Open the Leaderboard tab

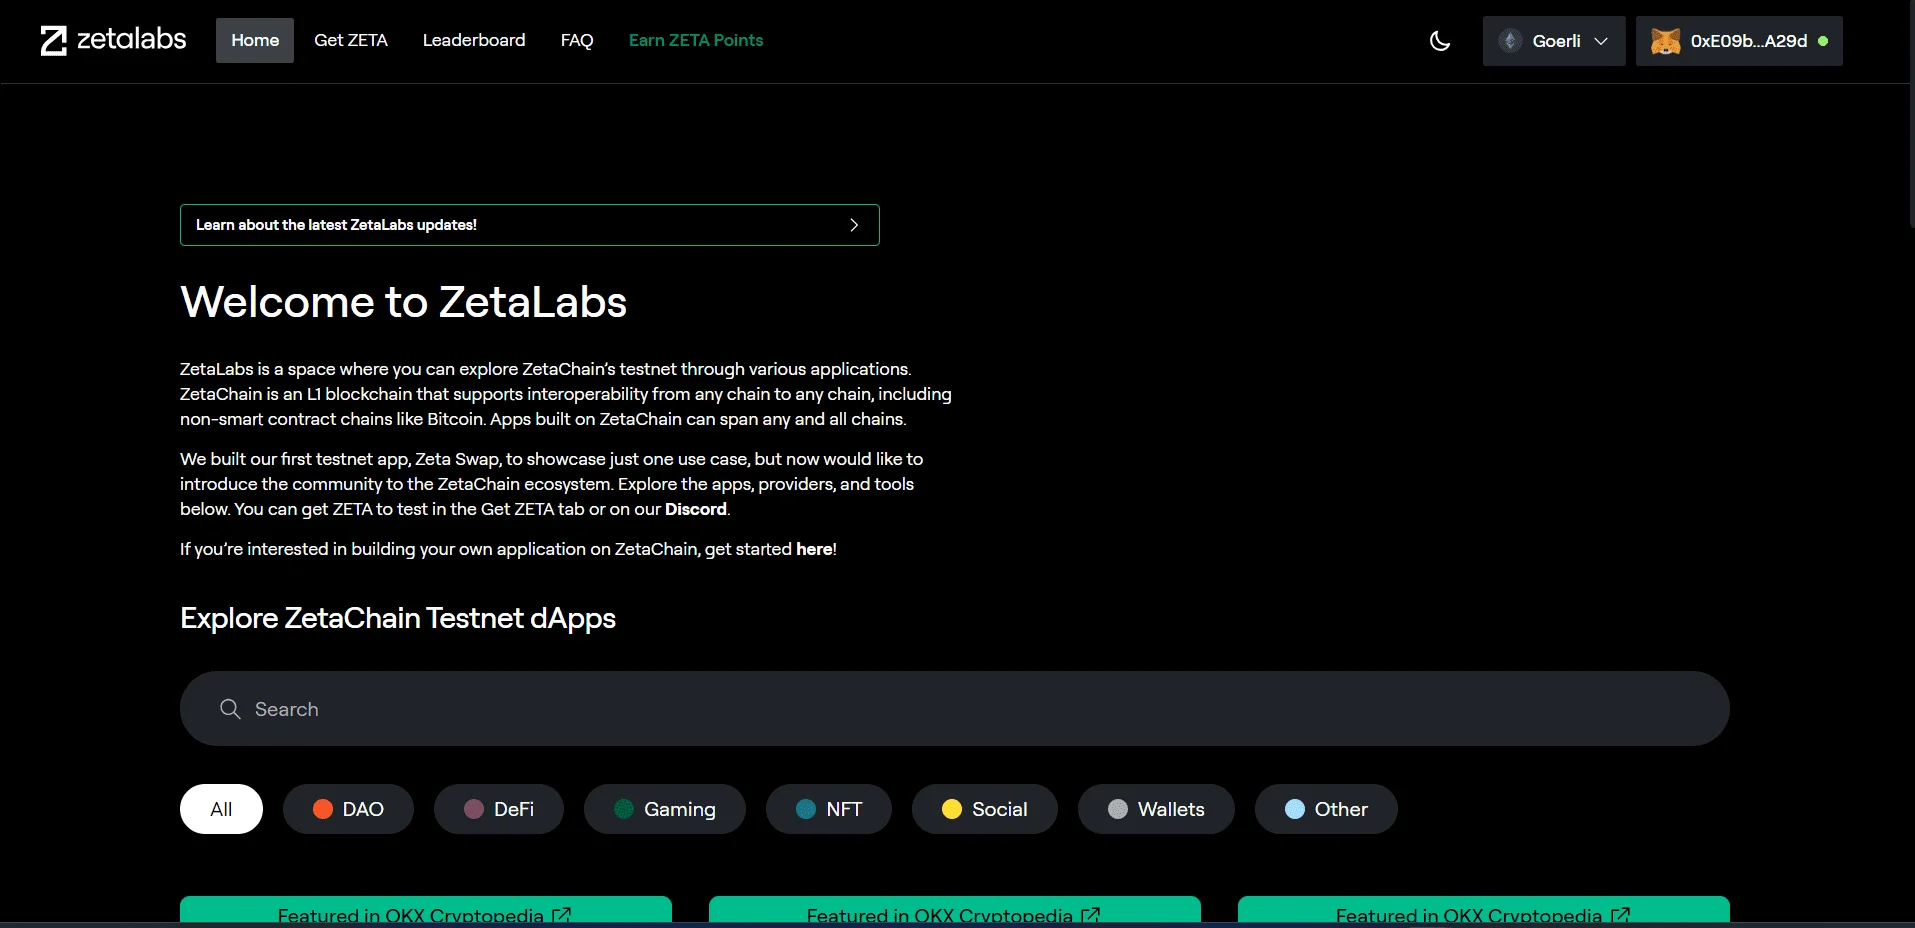[474, 40]
